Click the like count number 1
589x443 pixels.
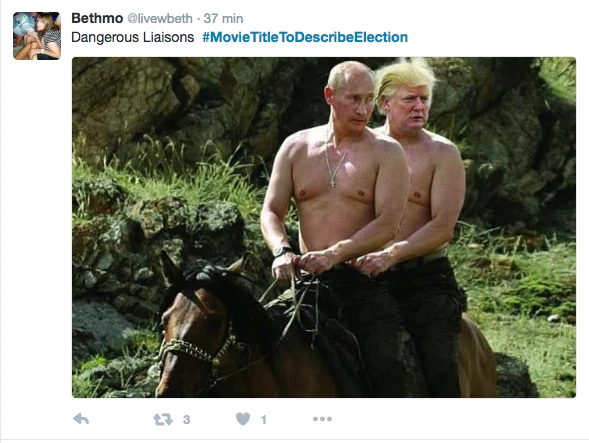click(x=264, y=419)
